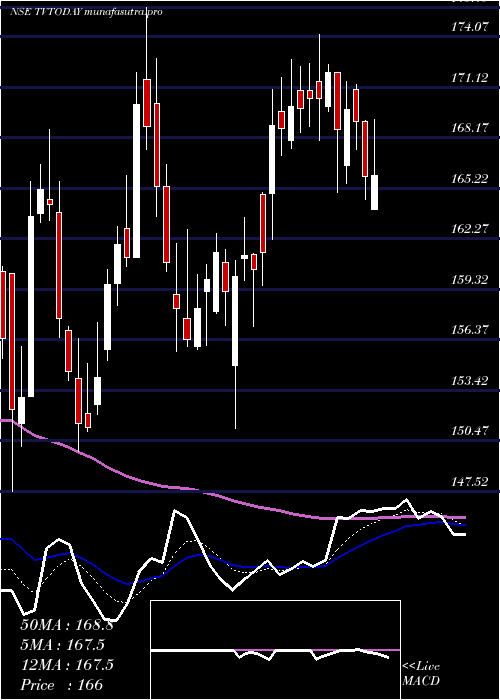Select the 174.07 price axis label

coord(469,27)
